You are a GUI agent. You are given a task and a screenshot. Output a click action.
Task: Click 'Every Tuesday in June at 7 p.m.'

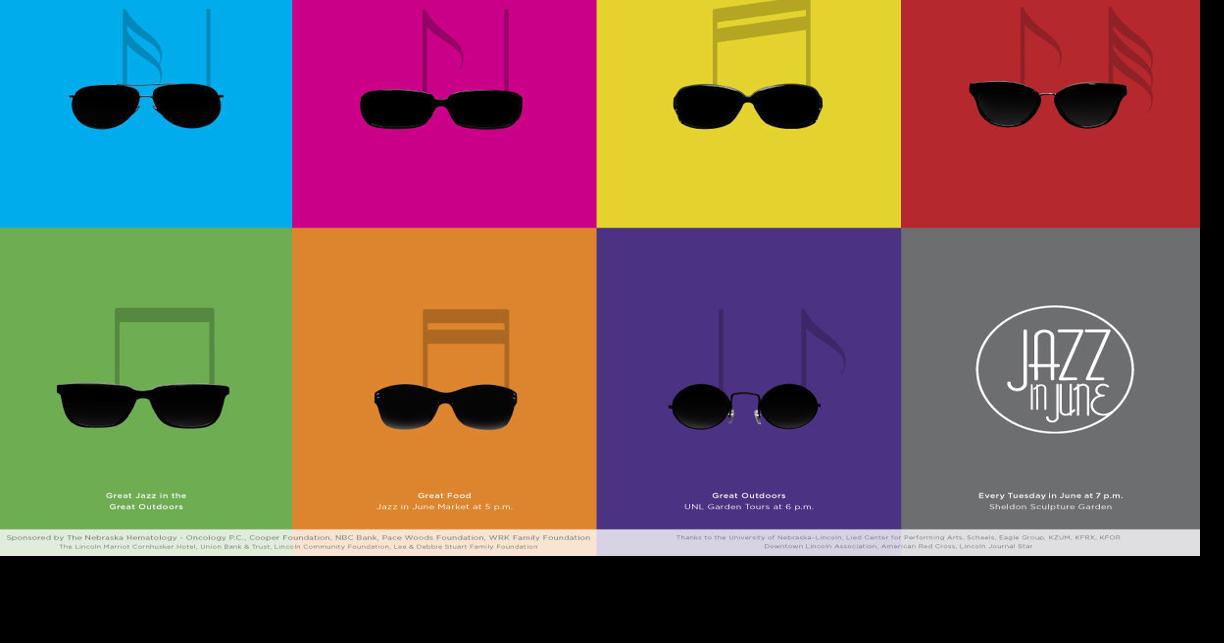pos(1050,496)
